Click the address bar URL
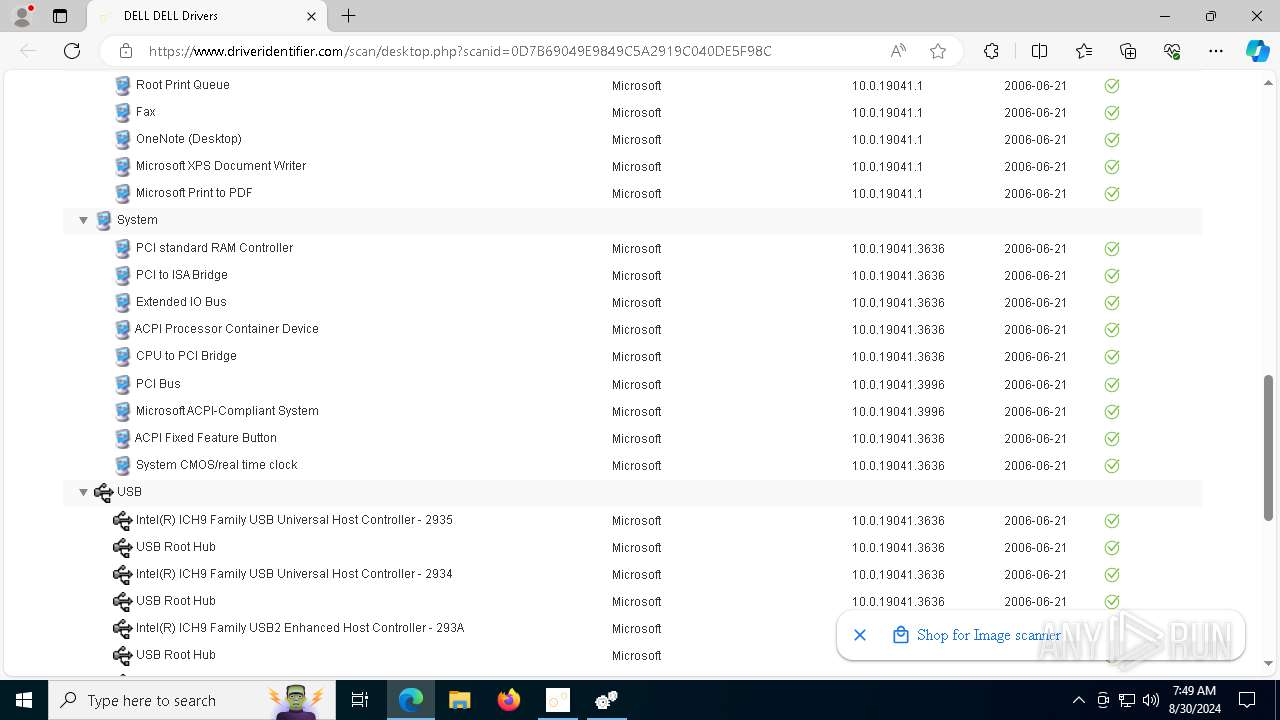This screenshot has width=1280, height=720. tap(460, 51)
